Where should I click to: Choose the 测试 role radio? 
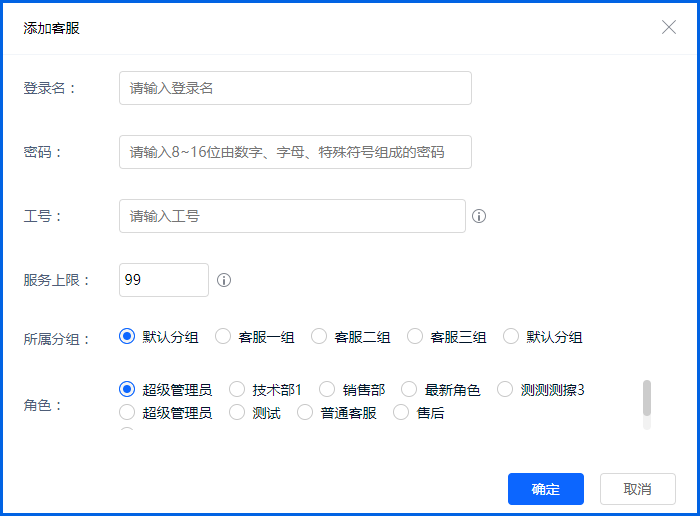tap(237, 412)
